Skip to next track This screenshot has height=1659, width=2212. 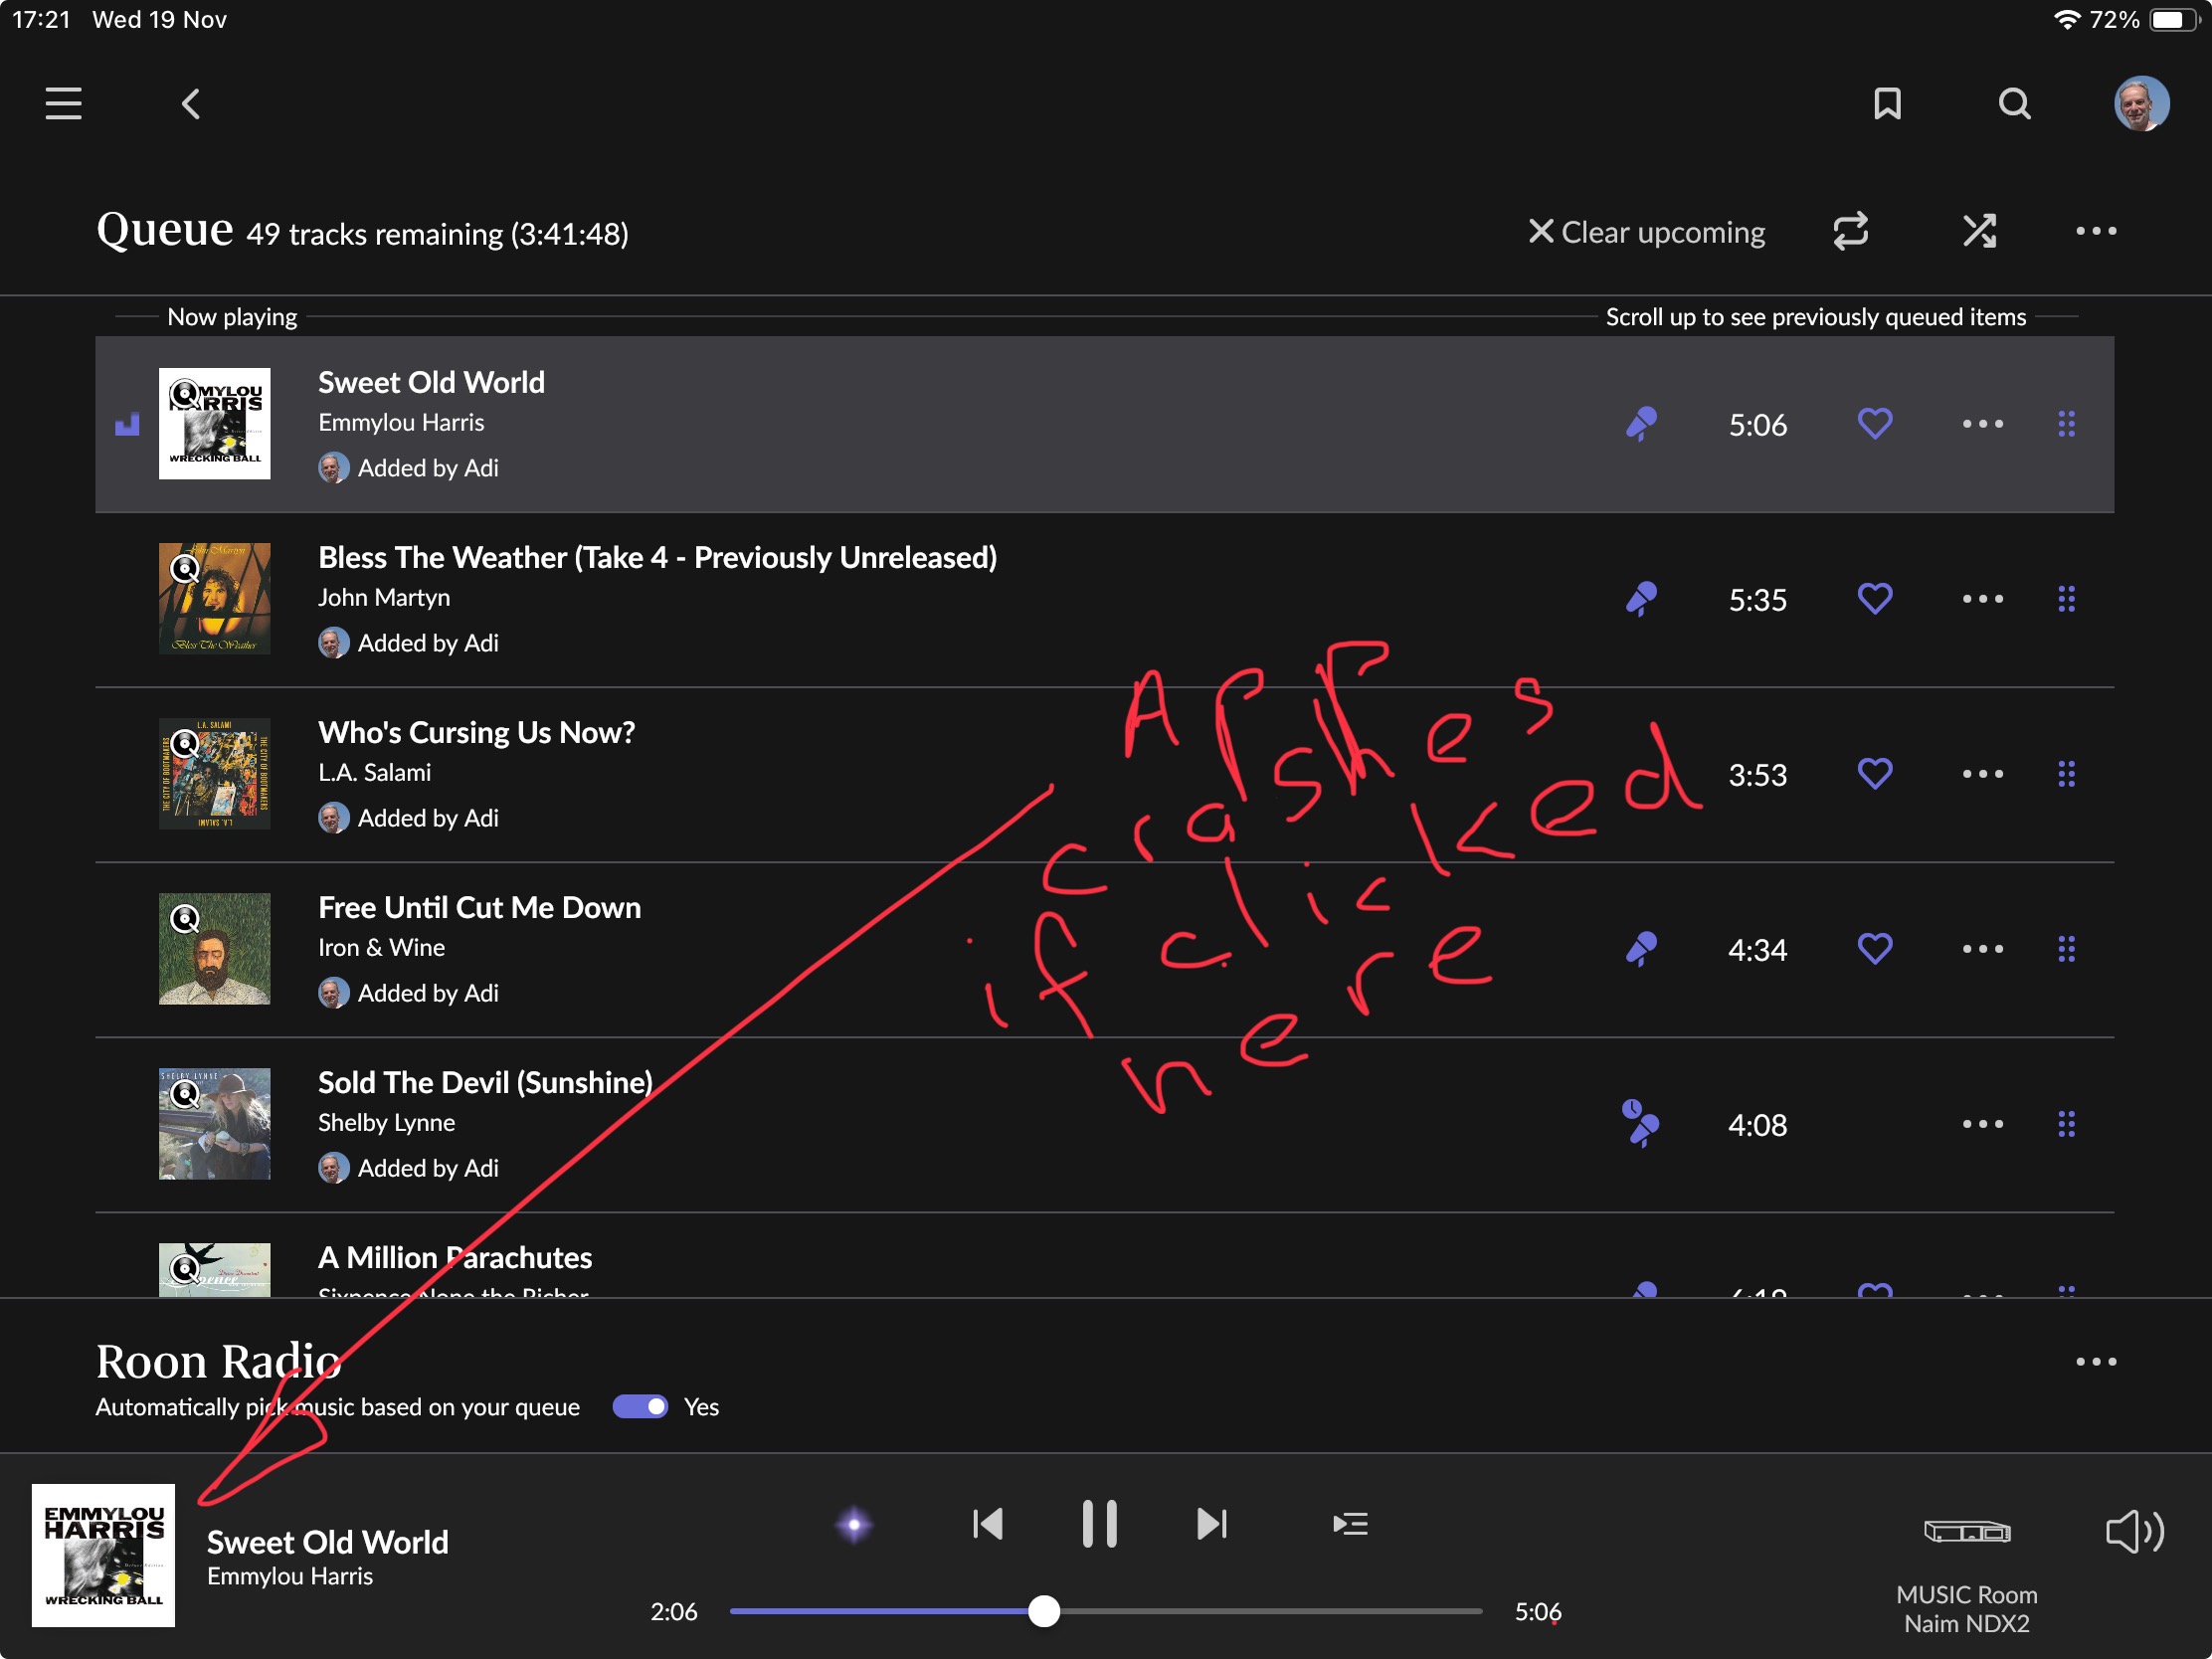1211,1524
